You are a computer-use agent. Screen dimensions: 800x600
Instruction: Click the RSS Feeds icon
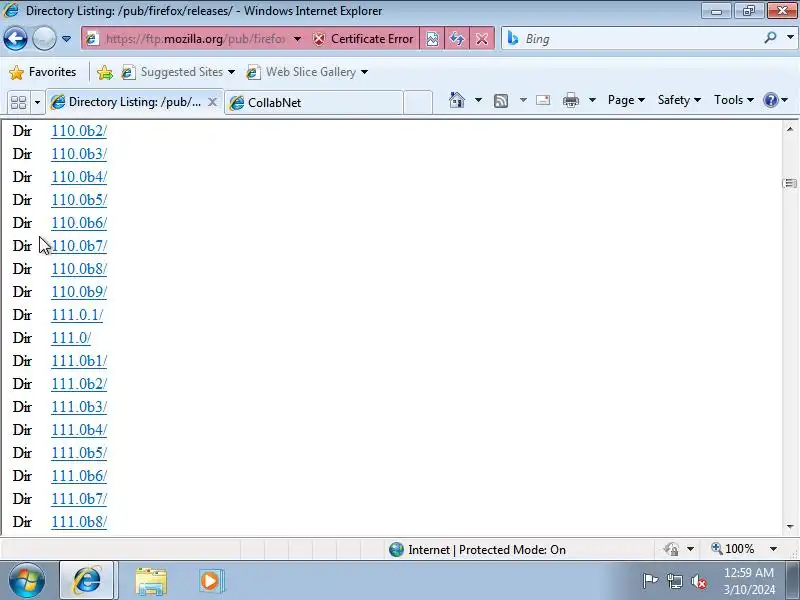click(501, 101)
